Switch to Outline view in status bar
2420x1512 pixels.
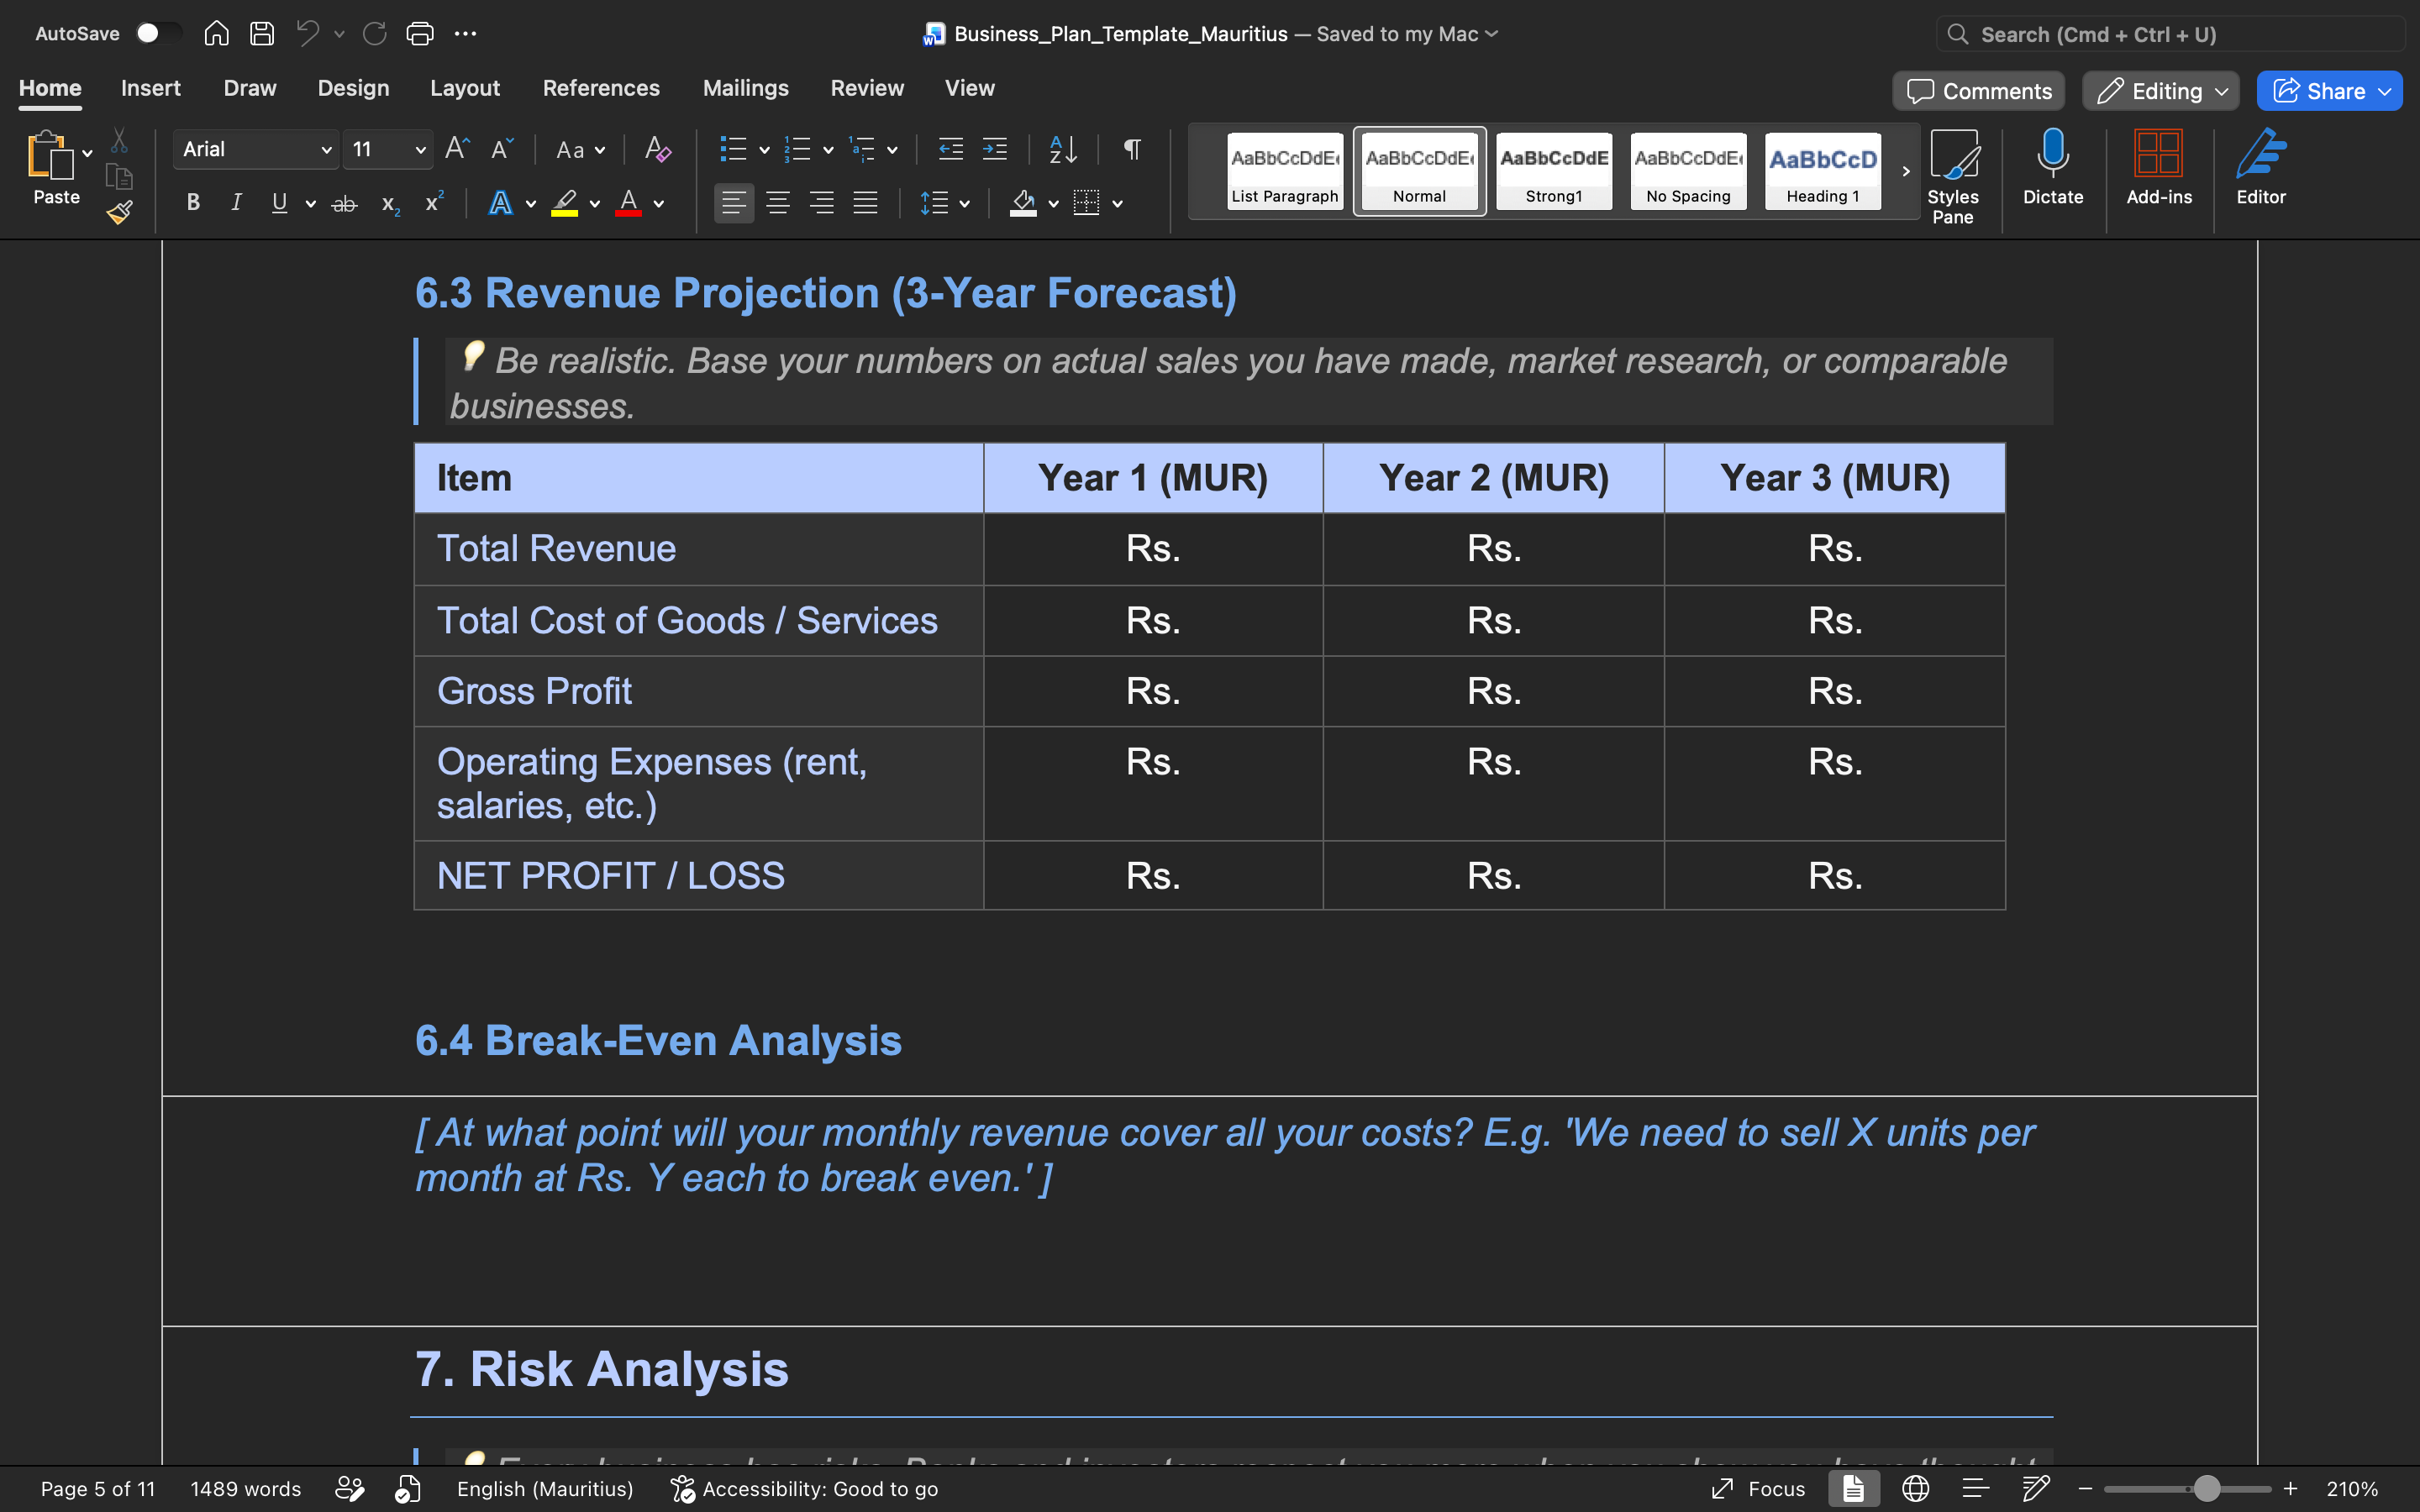1975,1489
